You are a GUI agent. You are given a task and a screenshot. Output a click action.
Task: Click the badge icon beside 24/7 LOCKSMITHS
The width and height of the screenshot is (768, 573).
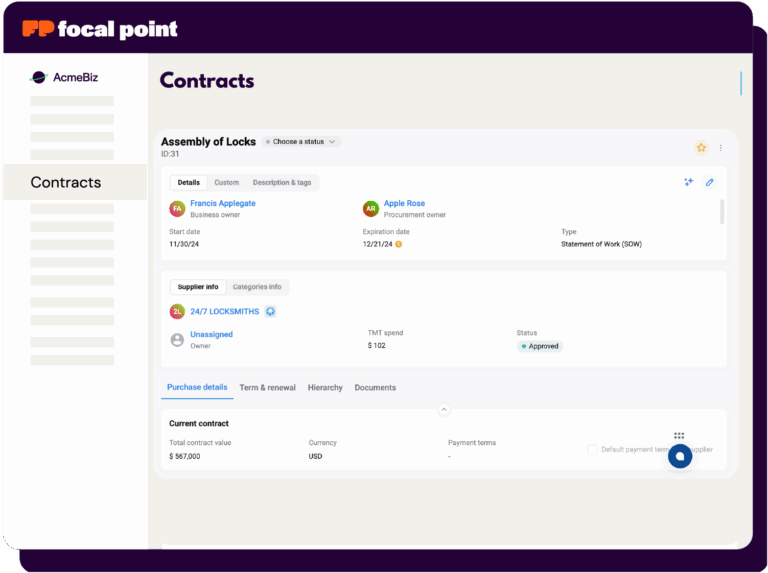click(270, 312)
